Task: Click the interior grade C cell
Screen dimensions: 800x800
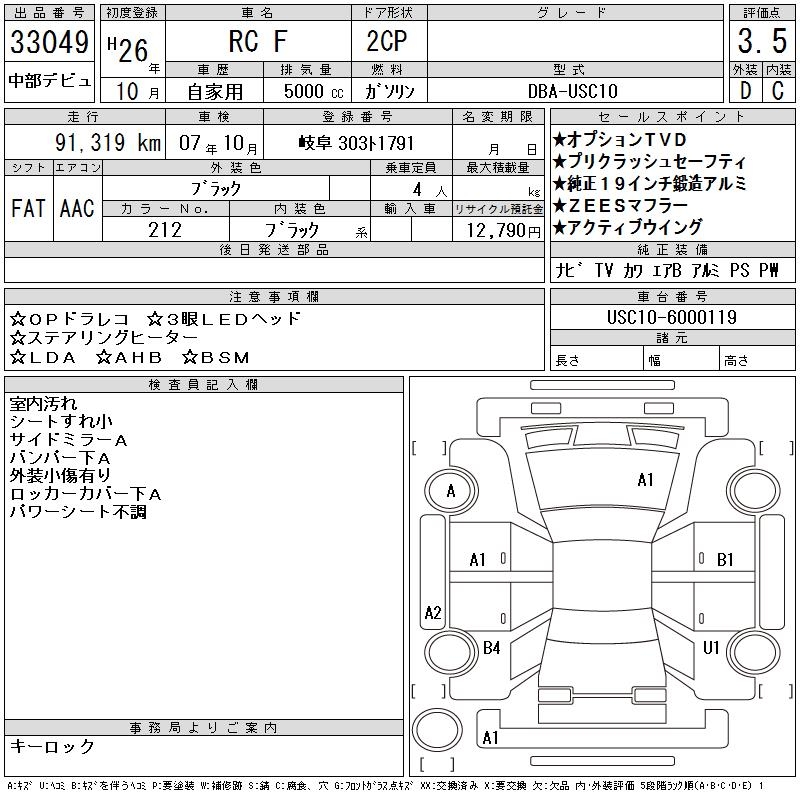Action: click(x=777, y=89)
